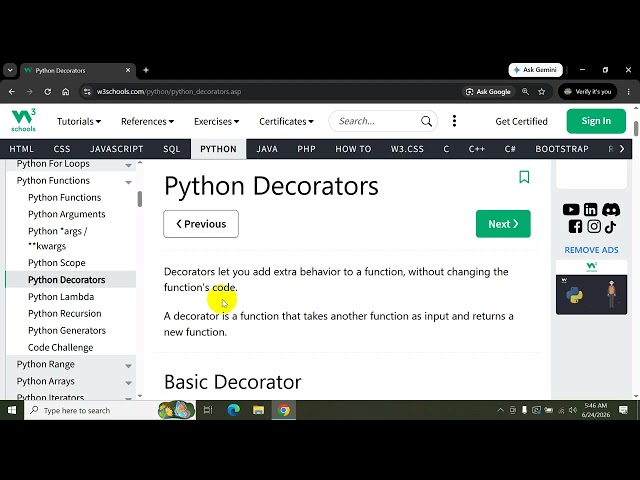Expand the Python Range section
This screenshot has height=480, width=640.
click(x=128, y=366)
